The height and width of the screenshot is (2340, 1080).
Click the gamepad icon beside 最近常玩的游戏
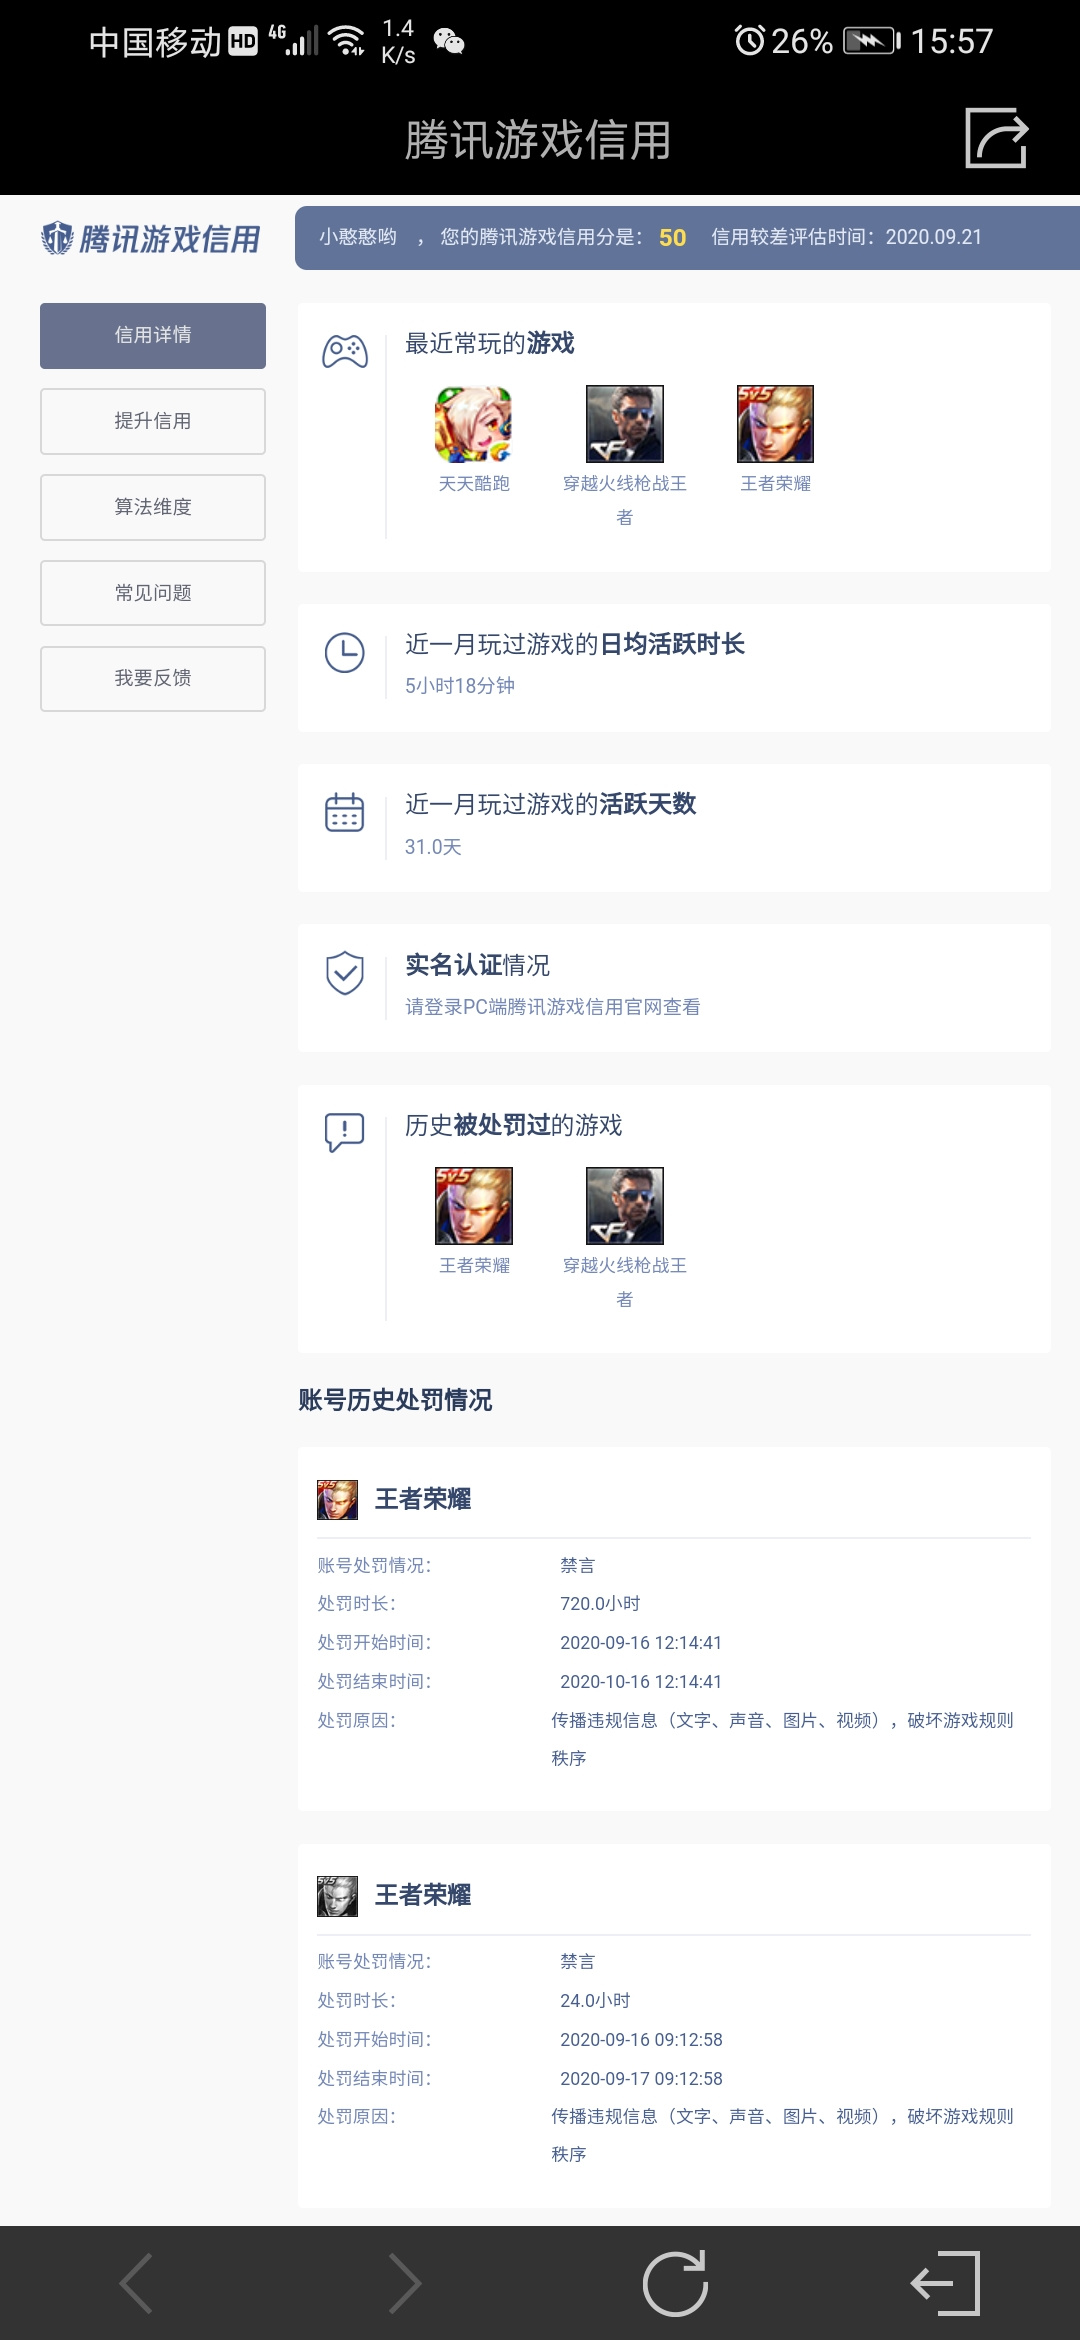tap(345, 351)
